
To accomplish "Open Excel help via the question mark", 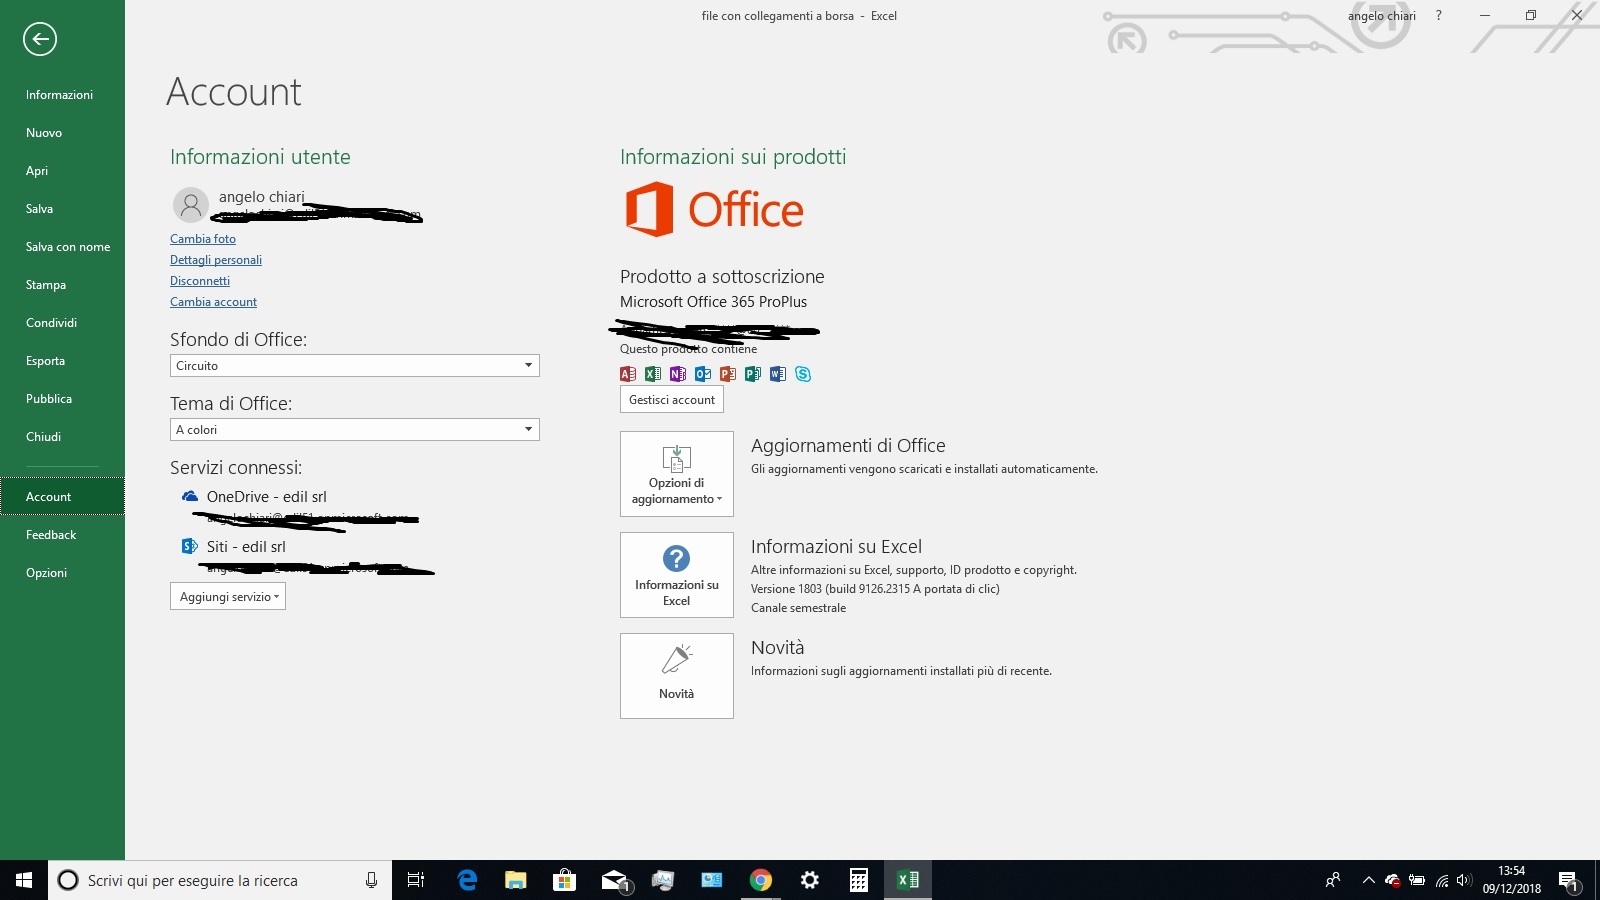I will [1439, 16].
